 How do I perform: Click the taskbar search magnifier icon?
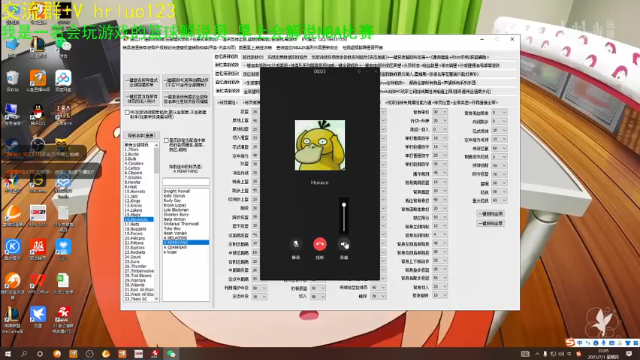point(24,353)
